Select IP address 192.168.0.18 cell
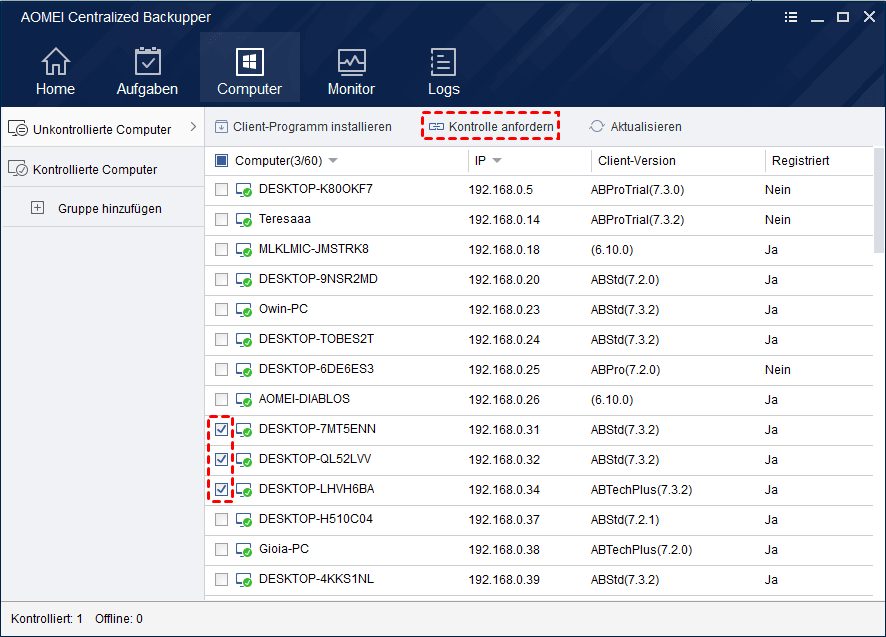The height and width of the screenshot is (637, 886). (x=504, y=250)
